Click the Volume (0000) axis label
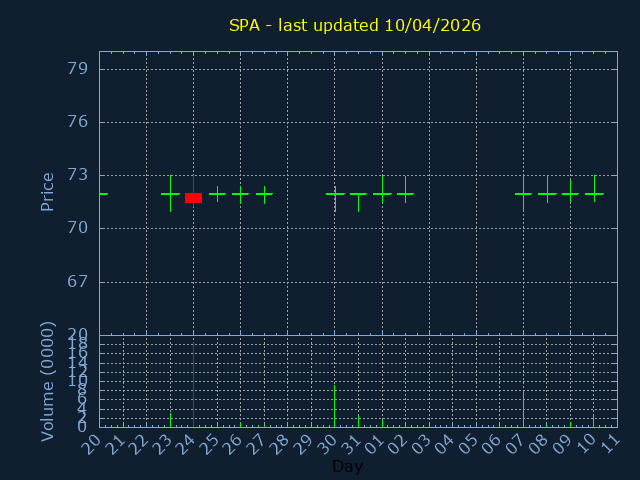Screen dimensions: 640x480 [47, 381]
